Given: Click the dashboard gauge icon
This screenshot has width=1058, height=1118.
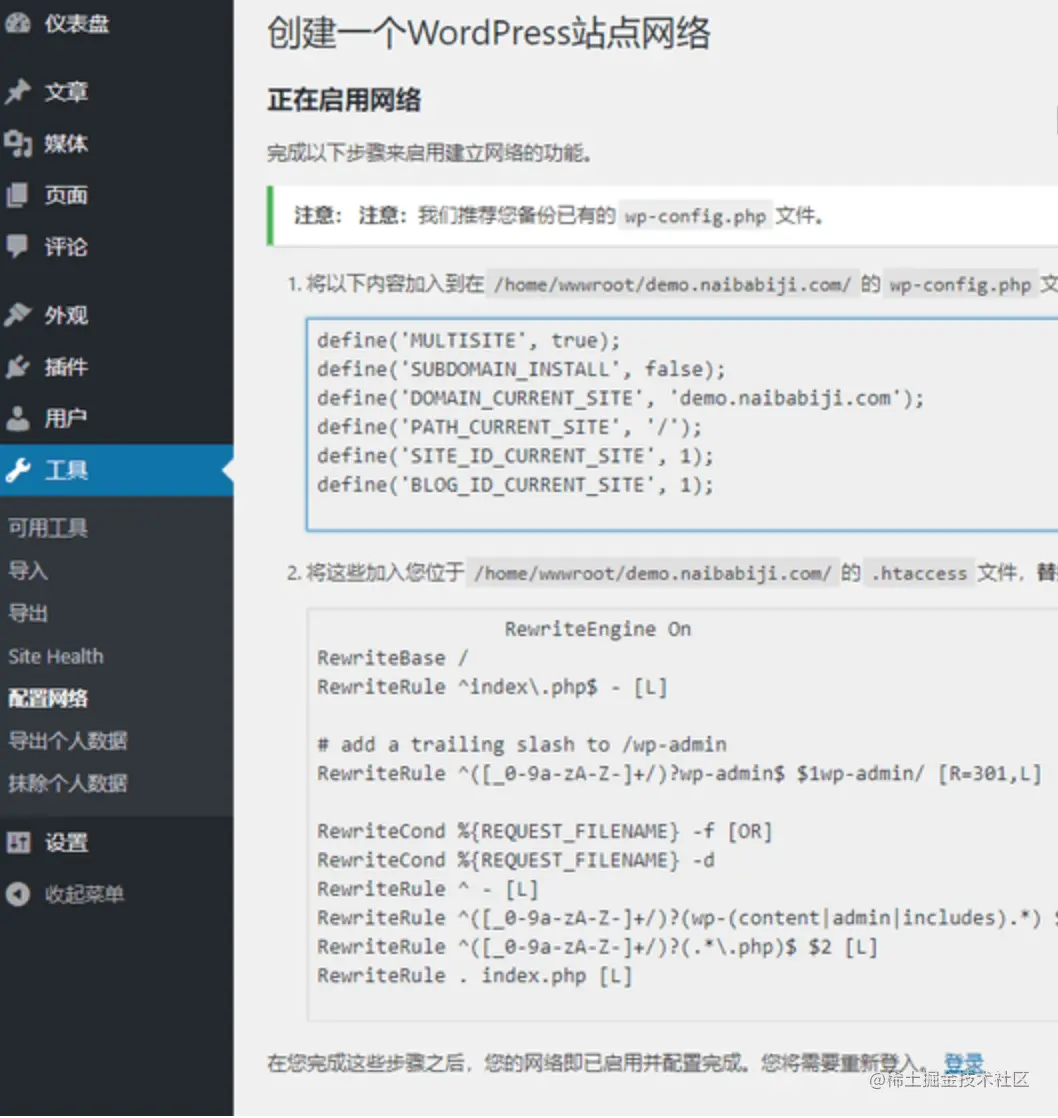Looking at the screenshot, I should click(x=17, y=24).
